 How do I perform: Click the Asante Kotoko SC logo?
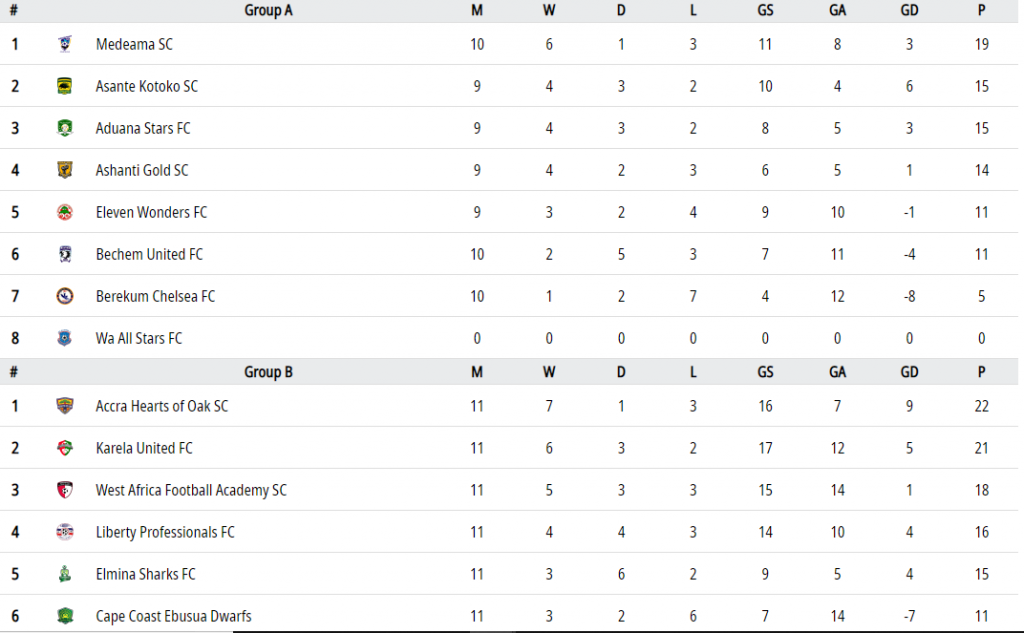(x=64, y=86)
